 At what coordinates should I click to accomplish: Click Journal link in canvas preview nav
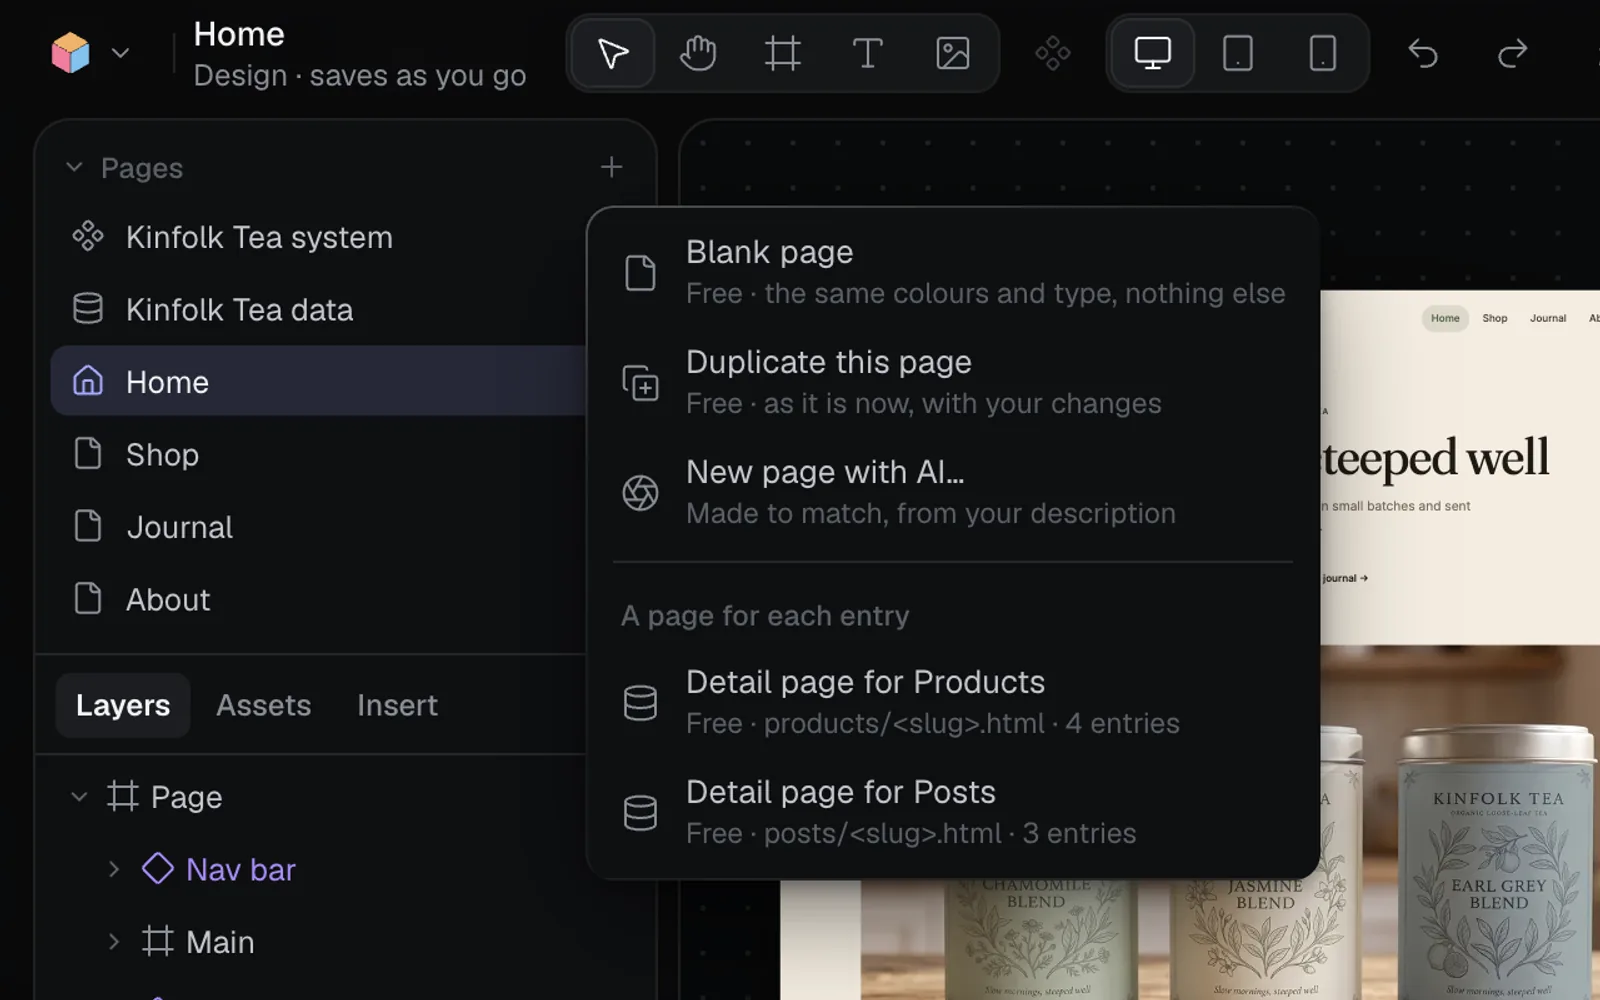[x=1548, y=318]
